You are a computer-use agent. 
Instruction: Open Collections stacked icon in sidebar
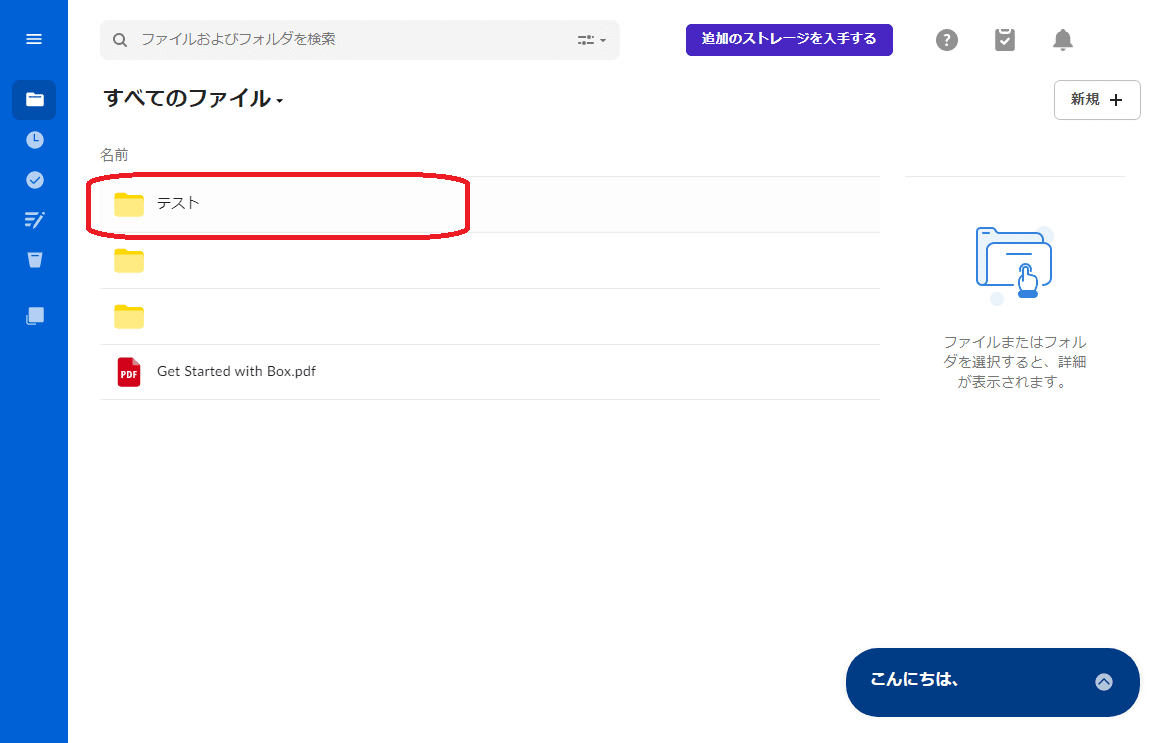pyautogui.click(x=34, y=316)
